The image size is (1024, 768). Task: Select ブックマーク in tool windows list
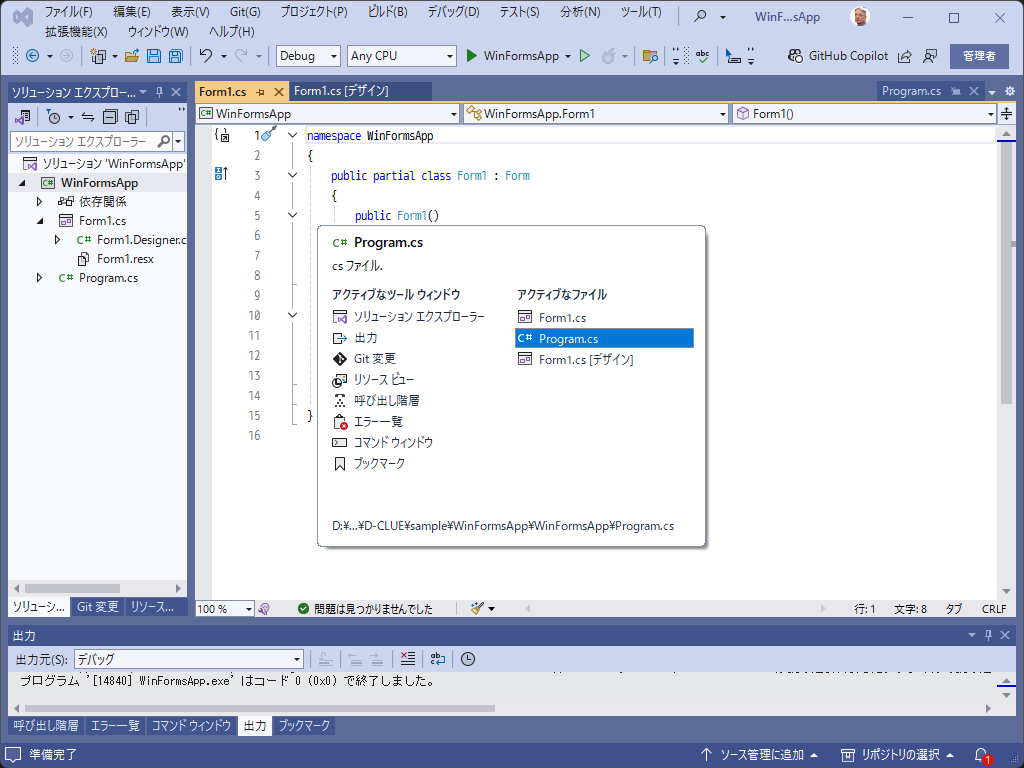pos(368,463)
